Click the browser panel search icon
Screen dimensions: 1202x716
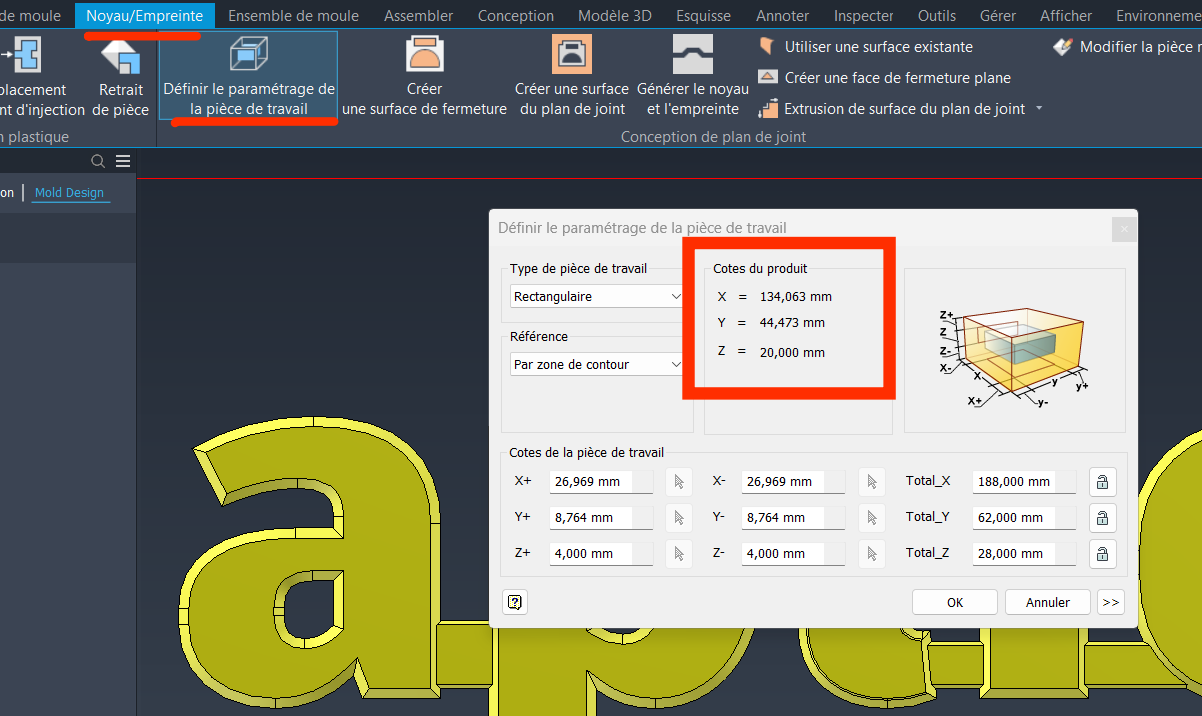coord(98,161)
